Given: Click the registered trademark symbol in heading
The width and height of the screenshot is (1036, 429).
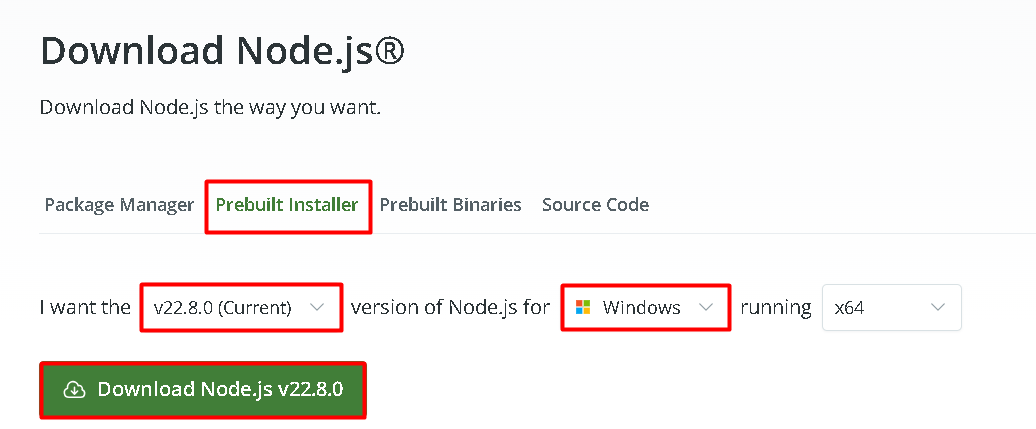Looking at the screenshot, I should 389,48.
